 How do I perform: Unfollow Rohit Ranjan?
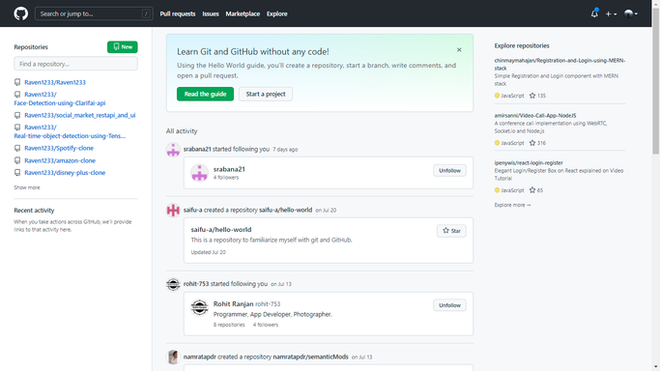click(450, 305)
